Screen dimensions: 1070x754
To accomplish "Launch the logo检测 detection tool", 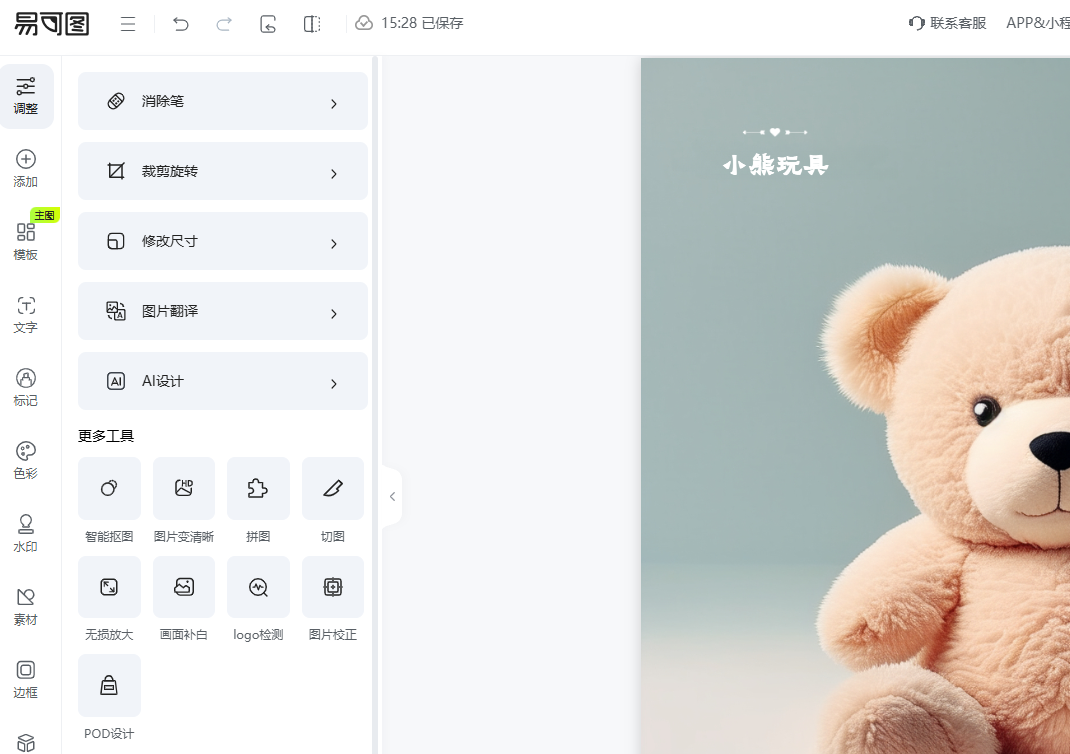I will tap(258, 587).
